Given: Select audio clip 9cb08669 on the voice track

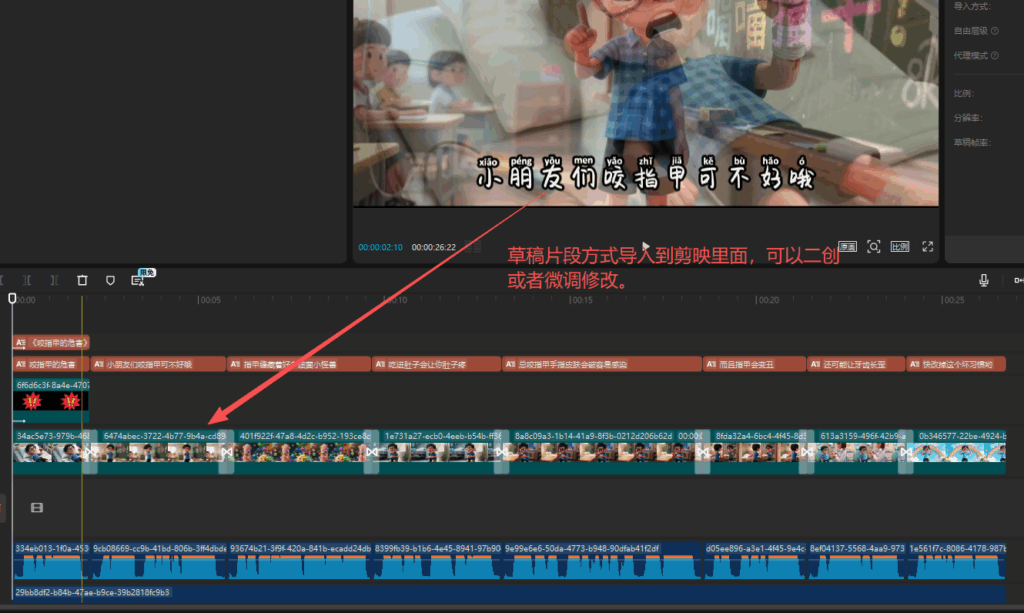Looking at the screenshot, I should 158,562.
